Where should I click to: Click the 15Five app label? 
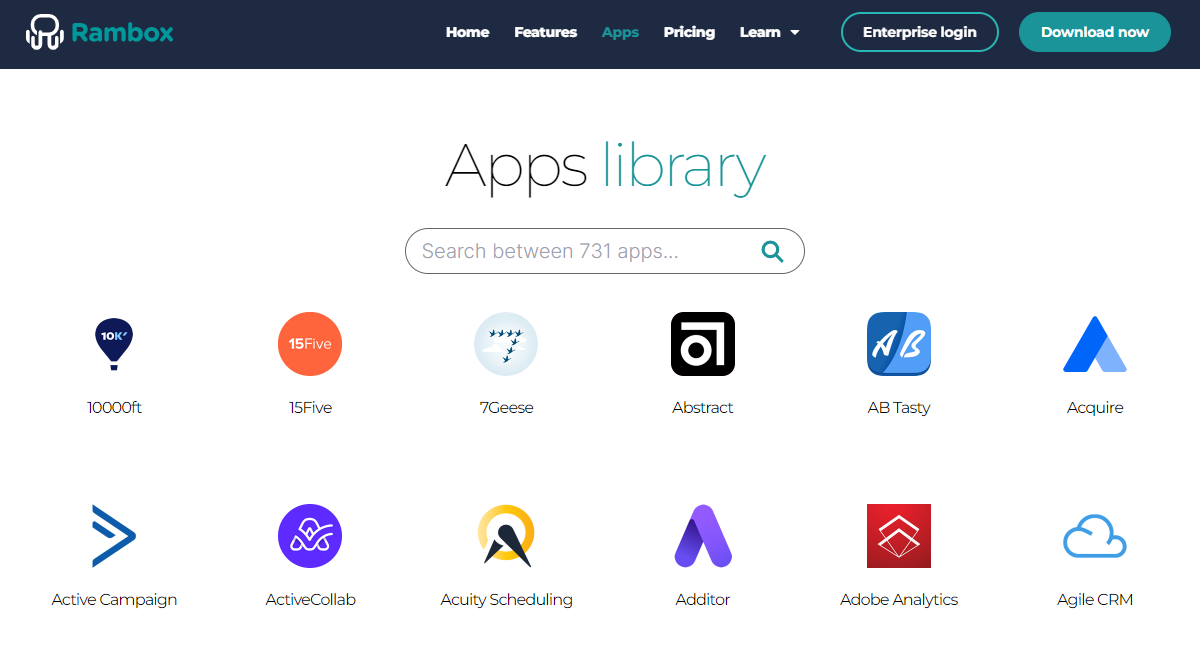tap(310, 408)
